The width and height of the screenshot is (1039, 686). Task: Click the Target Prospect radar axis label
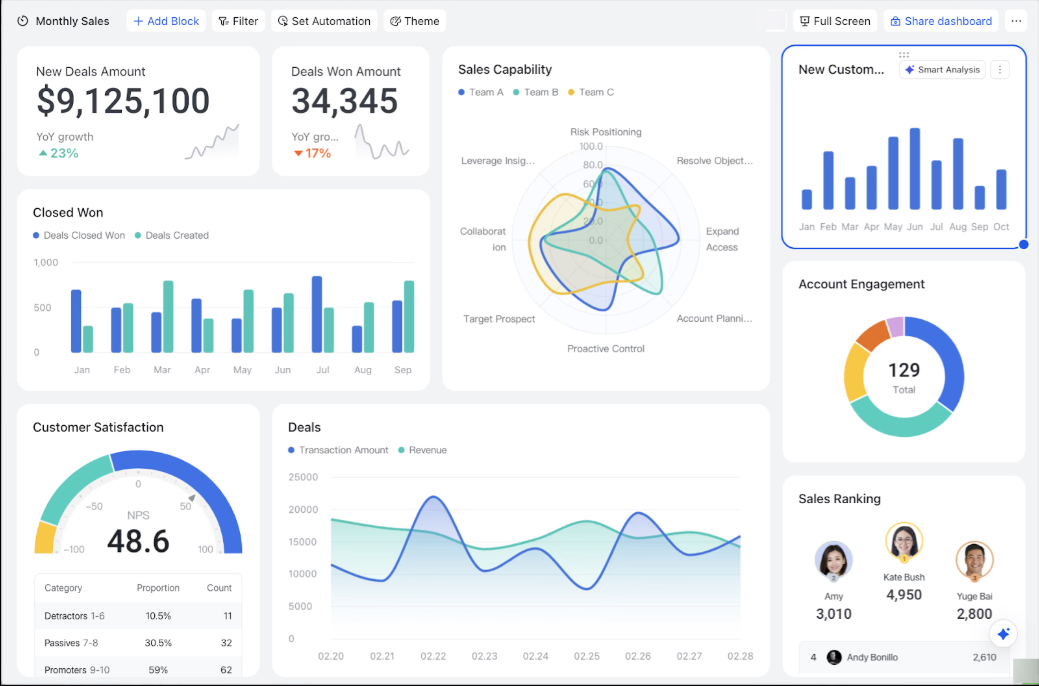click(499, 319)
